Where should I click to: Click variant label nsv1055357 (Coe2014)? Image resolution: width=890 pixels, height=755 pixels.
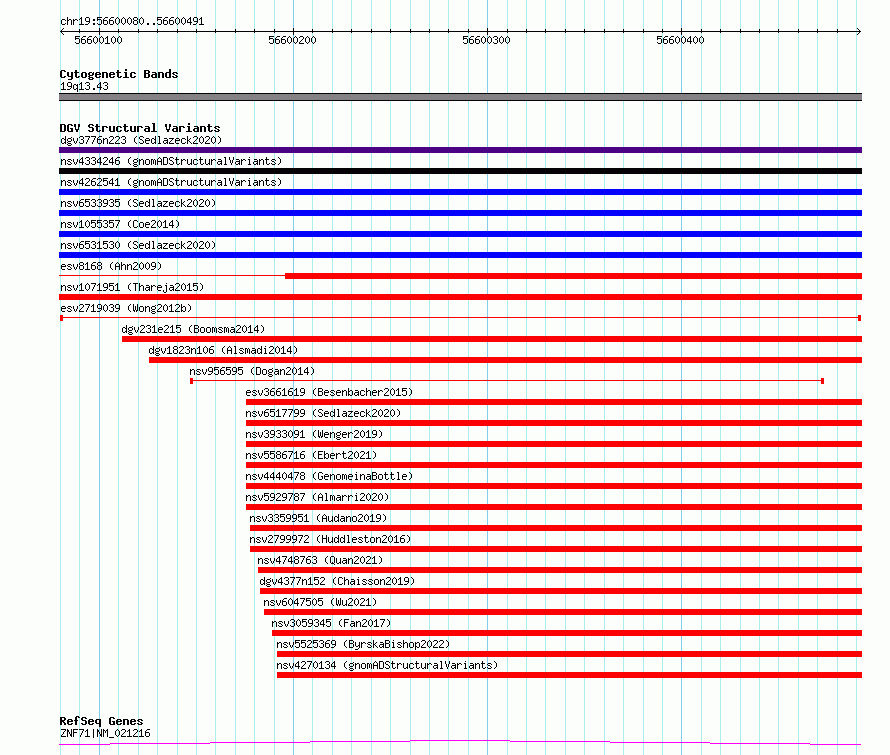click(x=120, y=224)
